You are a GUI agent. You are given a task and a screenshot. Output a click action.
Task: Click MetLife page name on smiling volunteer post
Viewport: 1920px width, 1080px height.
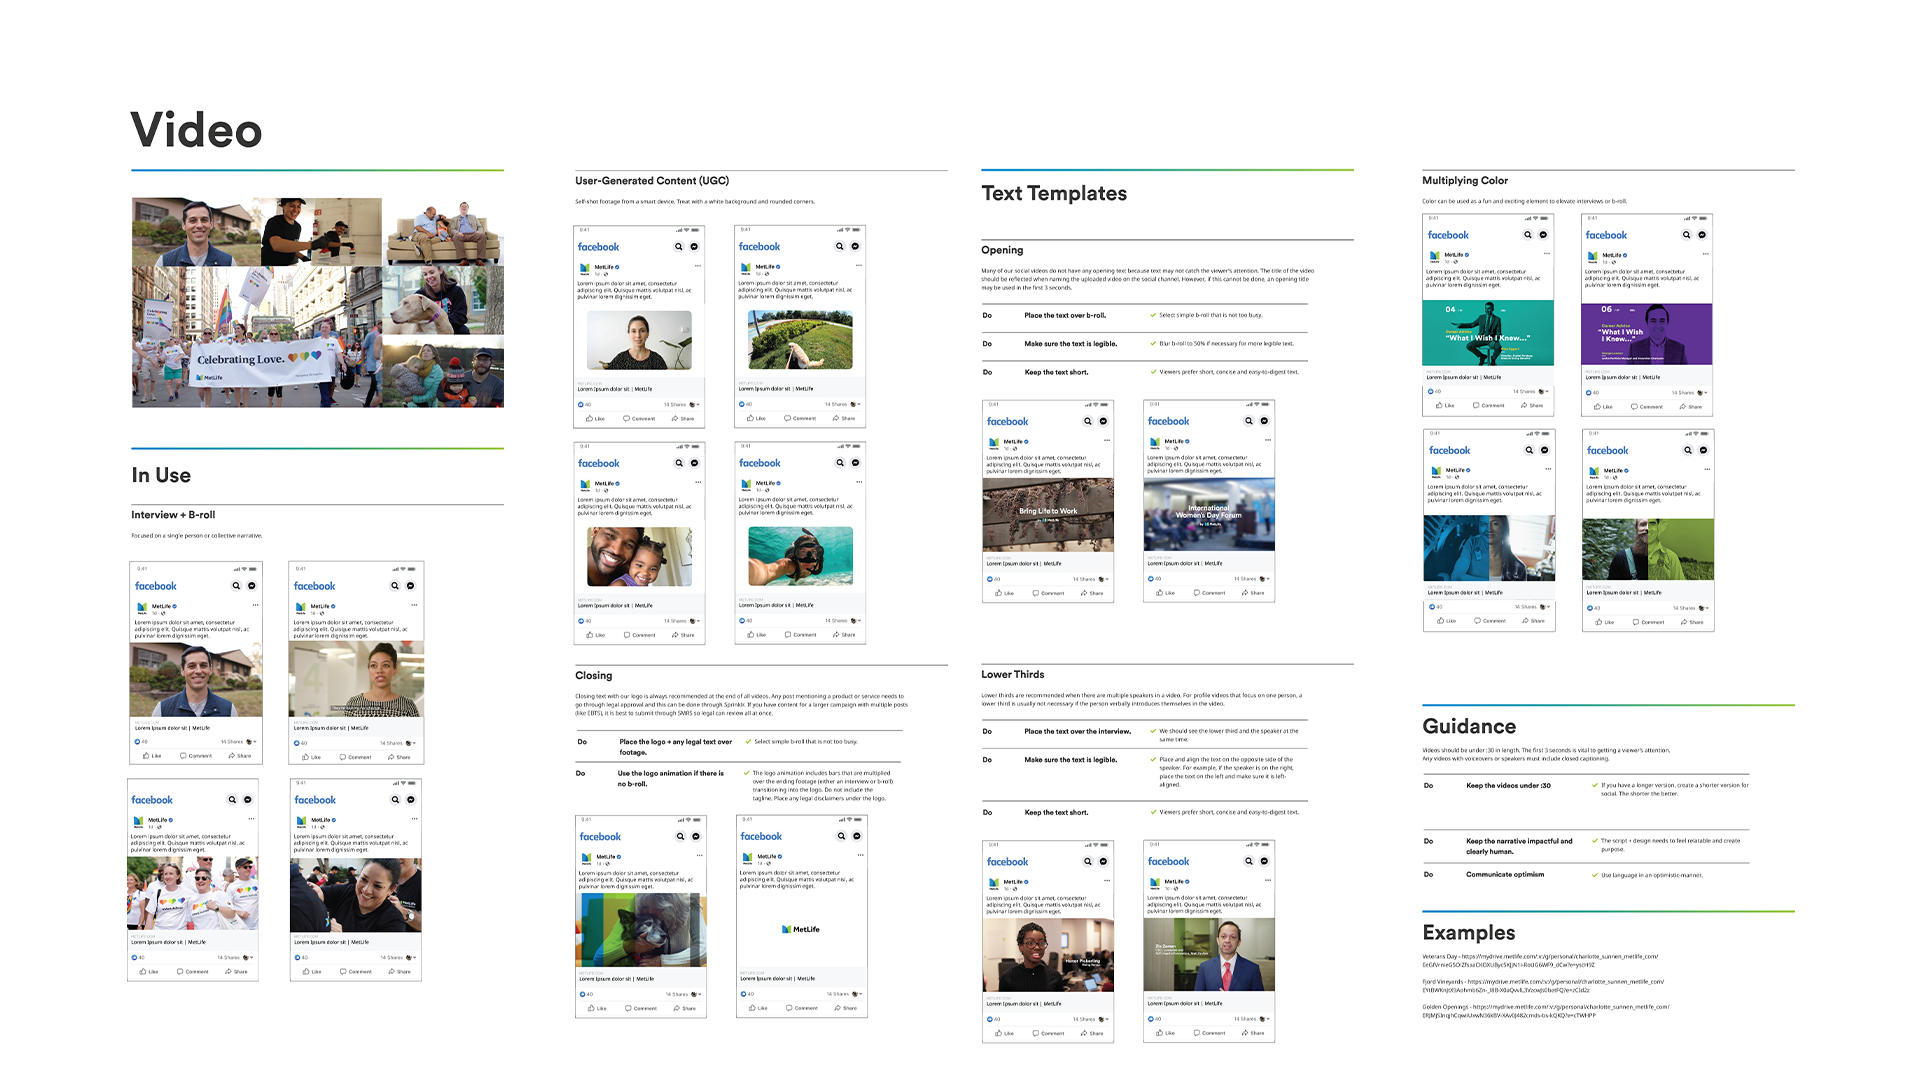(320, 820)
